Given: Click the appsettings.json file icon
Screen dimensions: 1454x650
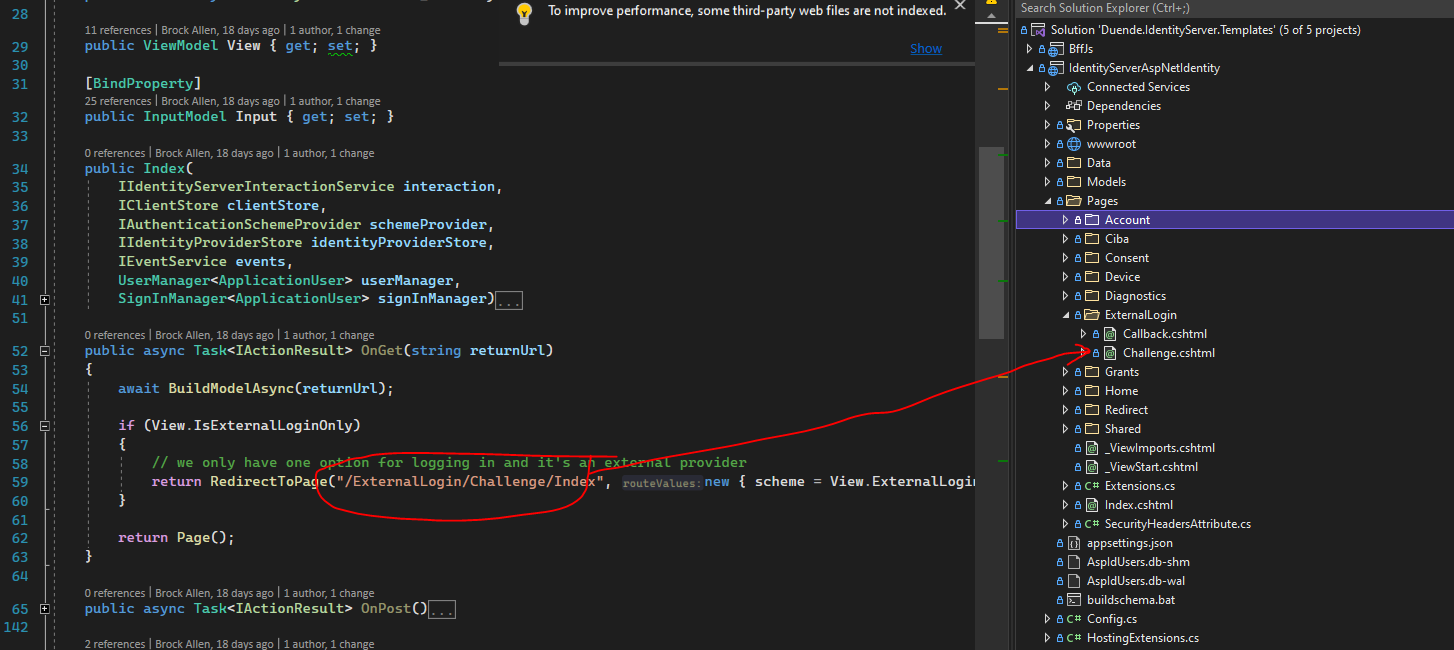Looking at the screenshot, I should (1074, 543).
